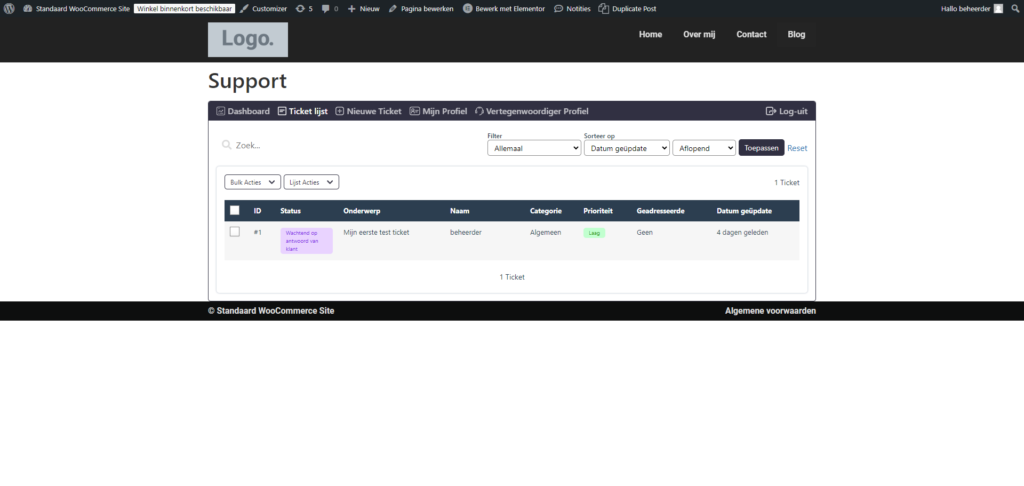
Task: Click Pagina bewerken in admin bar
Action: [421, 8]
